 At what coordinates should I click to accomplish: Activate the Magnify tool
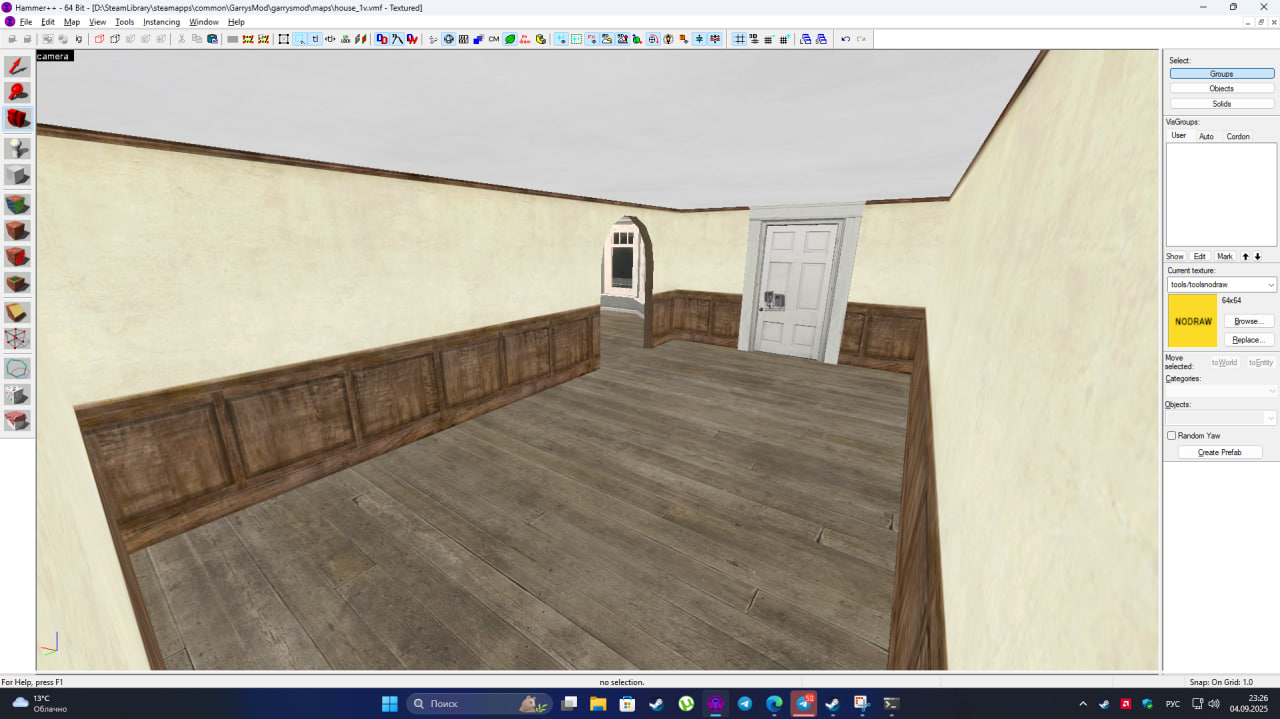(17, 93)
